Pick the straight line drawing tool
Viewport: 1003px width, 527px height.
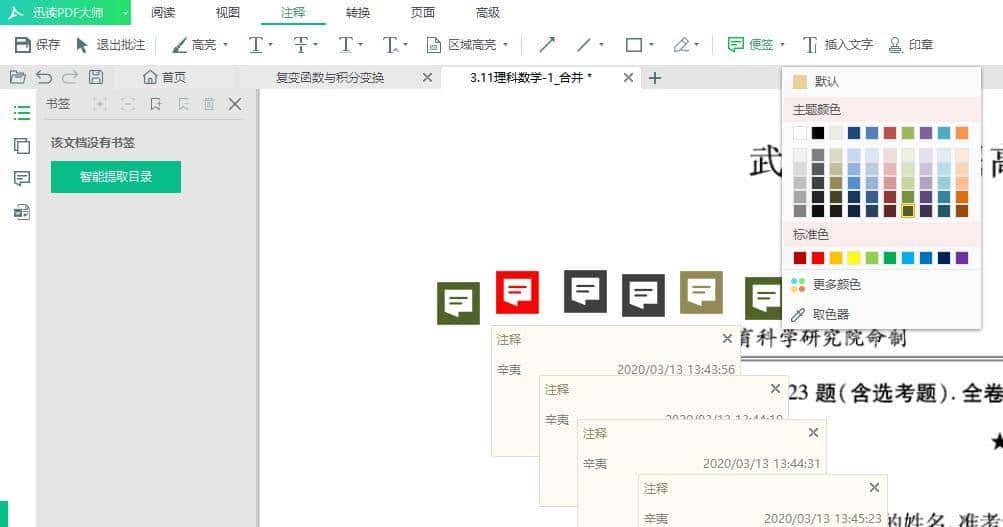pos(583,45)
